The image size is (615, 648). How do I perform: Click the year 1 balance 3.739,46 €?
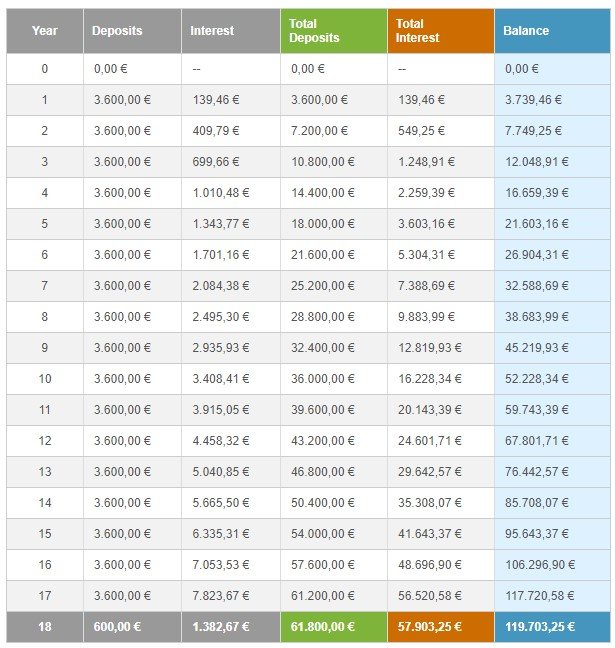[x=533, y=100]
